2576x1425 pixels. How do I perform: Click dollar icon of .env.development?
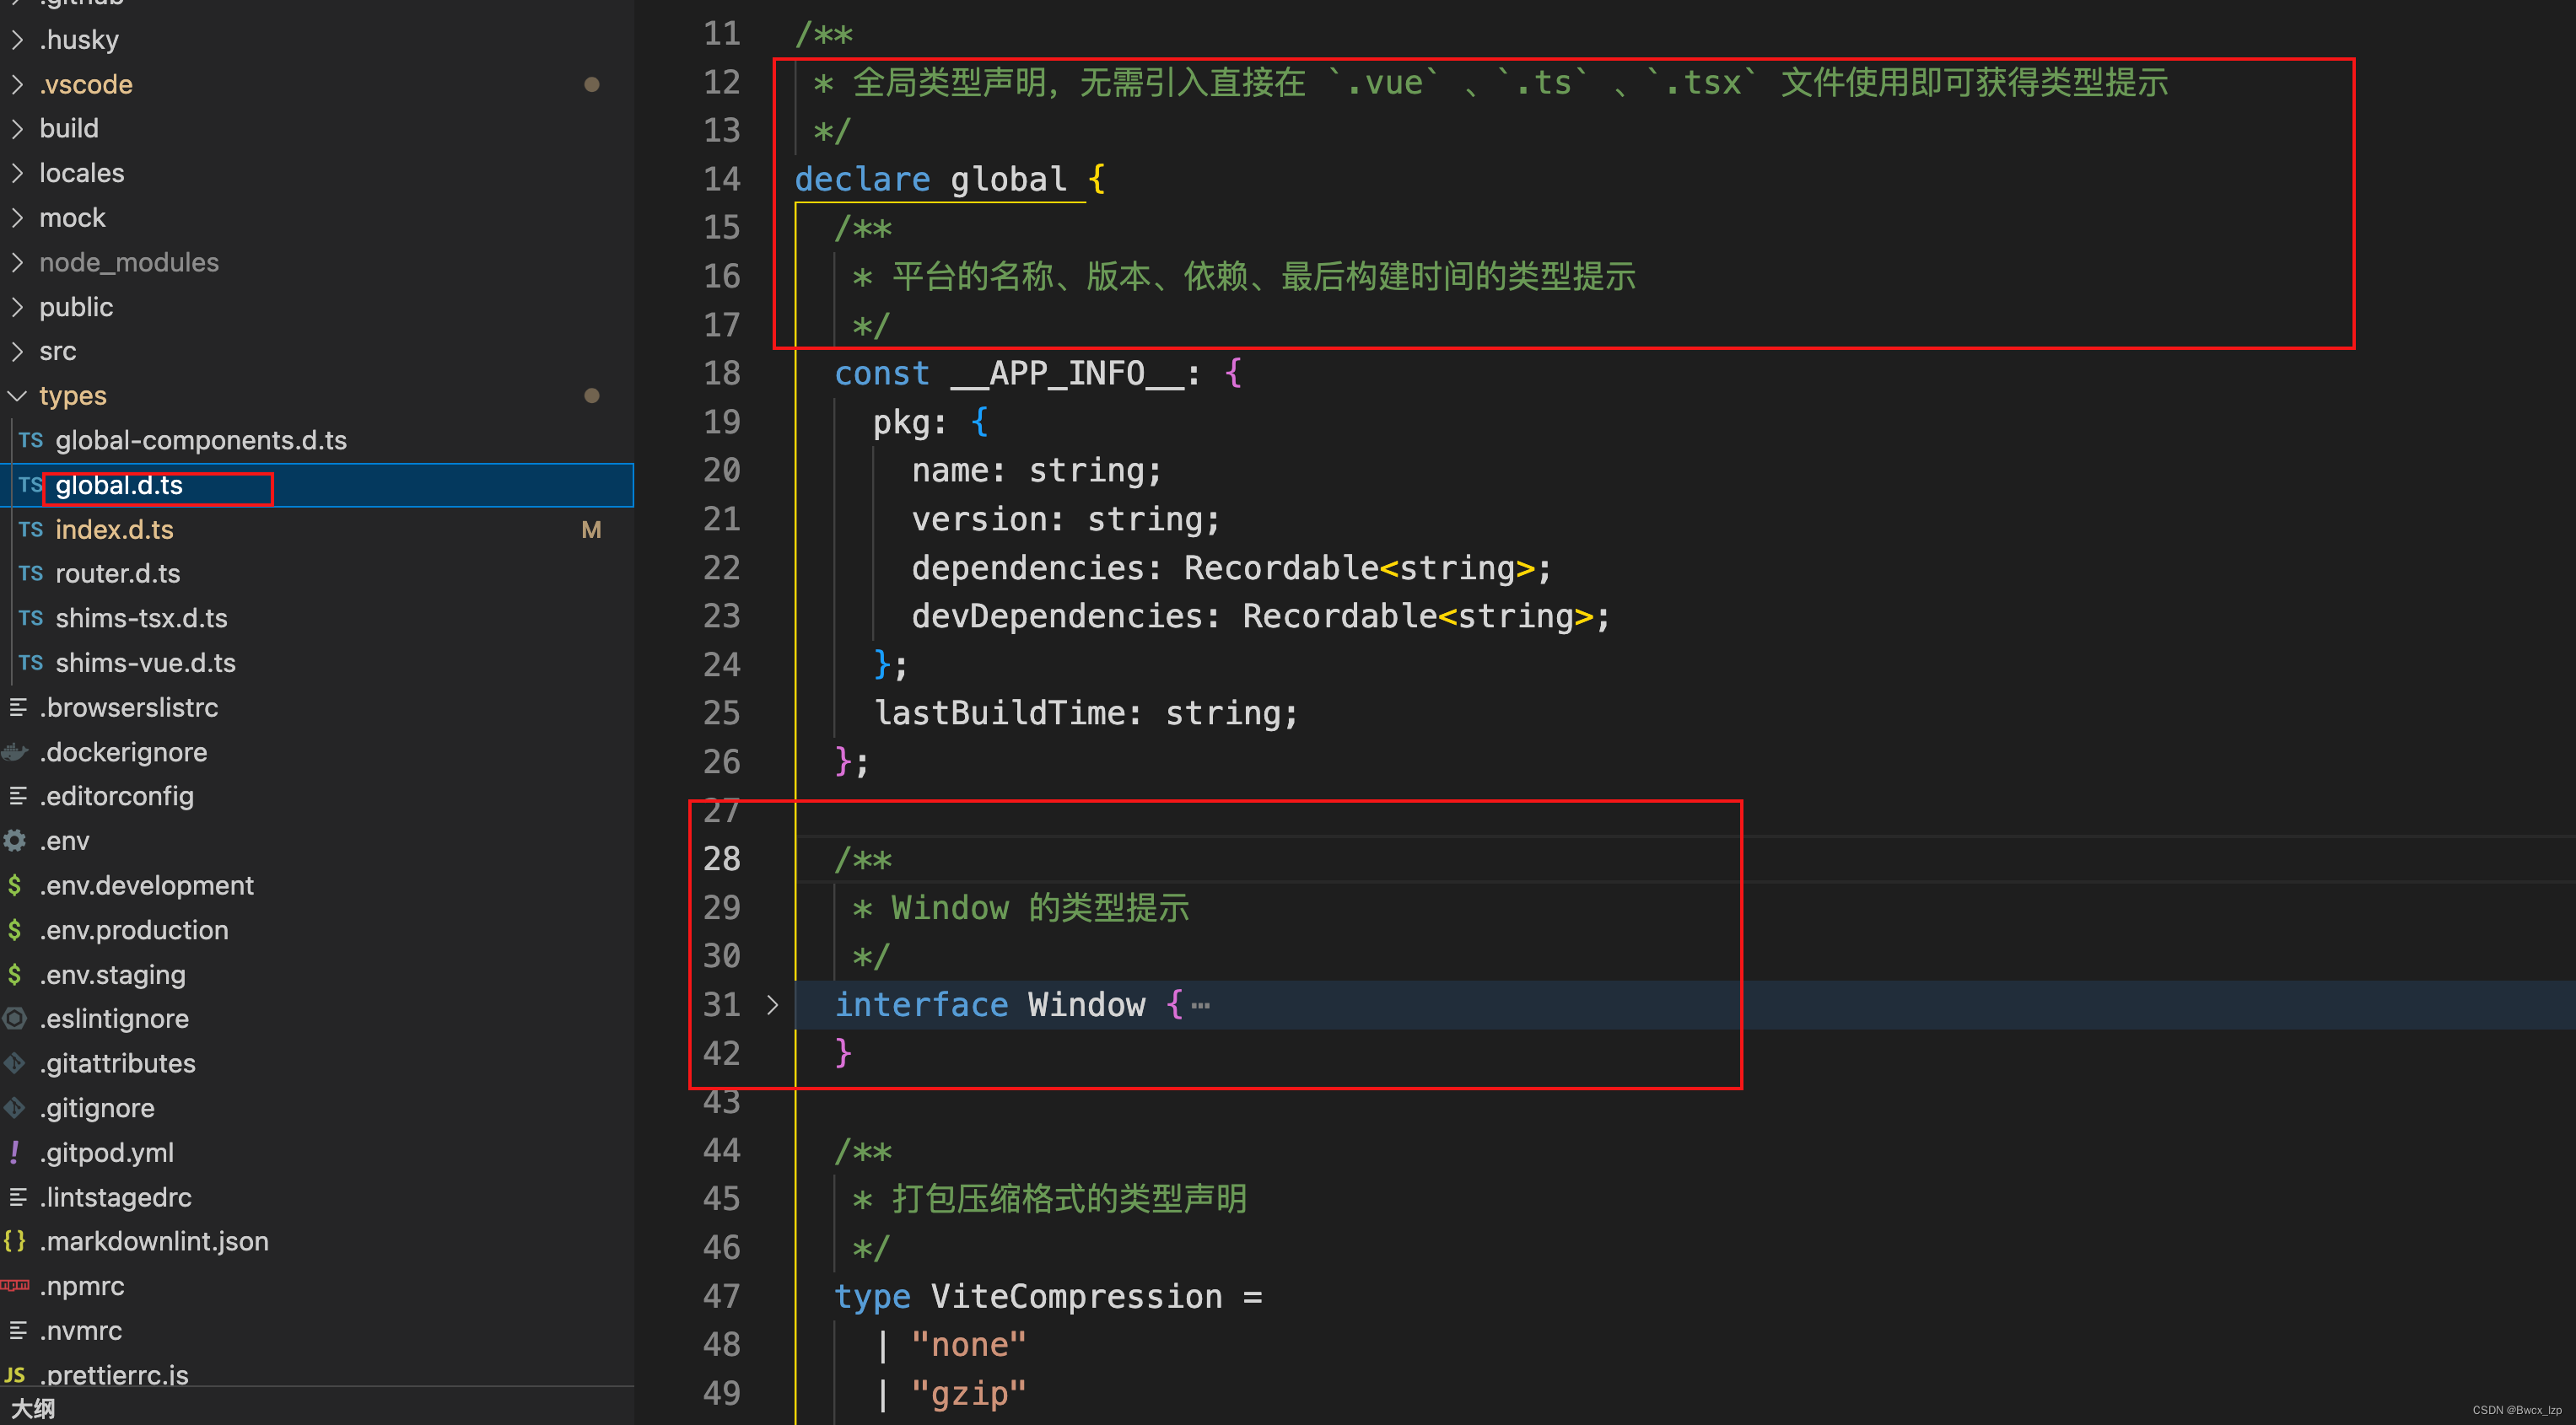click(15, 886)
